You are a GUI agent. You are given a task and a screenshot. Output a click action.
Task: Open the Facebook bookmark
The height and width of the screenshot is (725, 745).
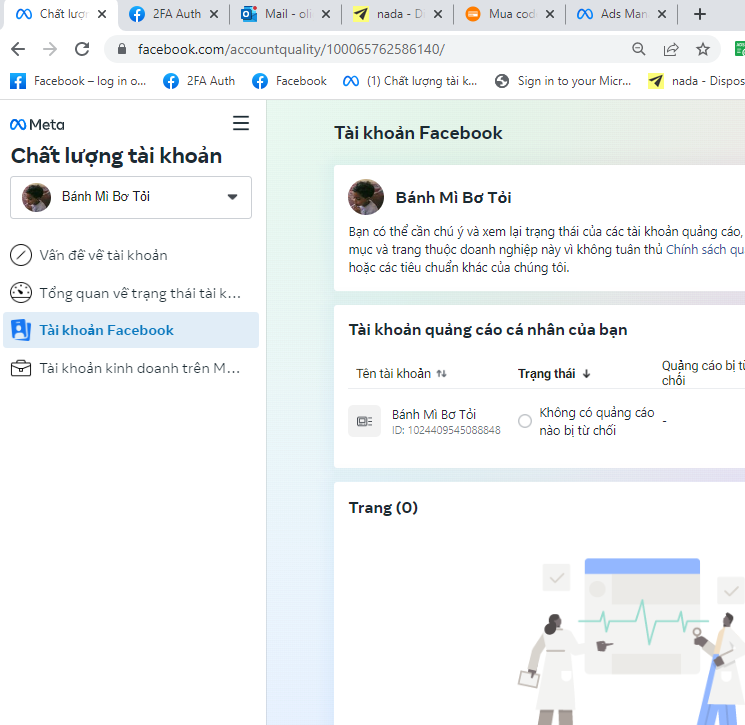[289, 81]
